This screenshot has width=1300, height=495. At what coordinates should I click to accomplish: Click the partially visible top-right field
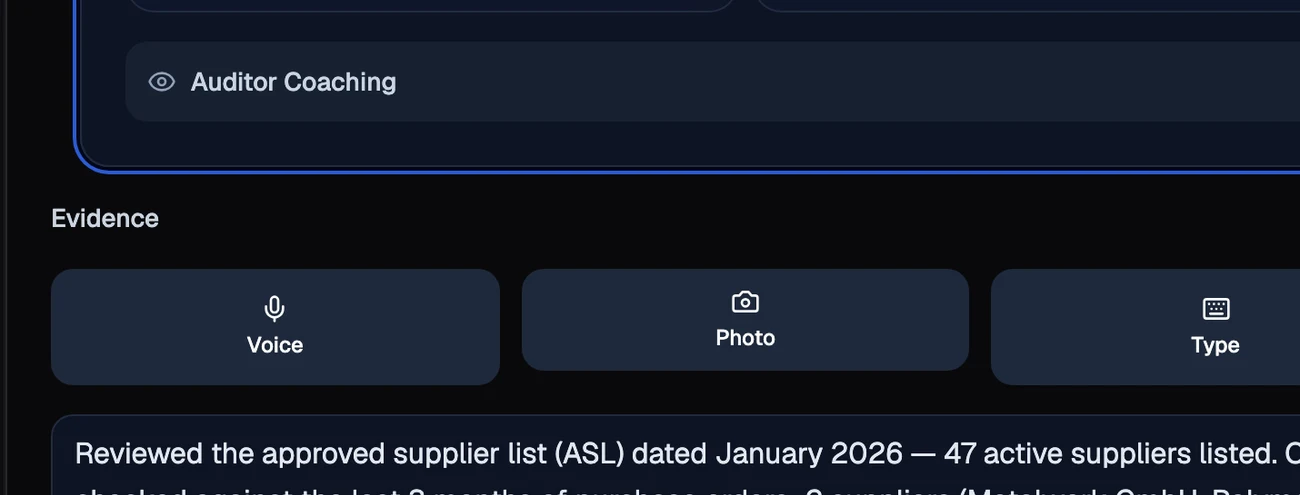pyautogui.click(x=1030, y=5)
